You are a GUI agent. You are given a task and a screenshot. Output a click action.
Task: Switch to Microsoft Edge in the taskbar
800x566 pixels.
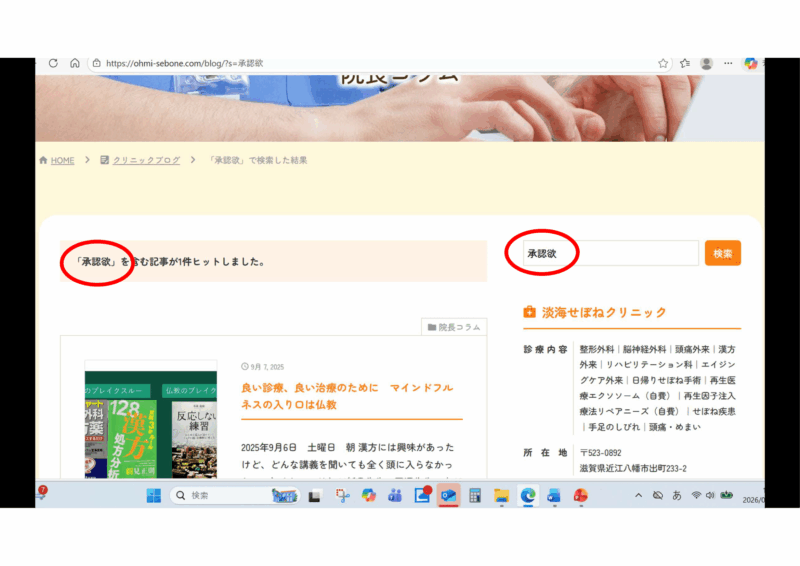click(x=528, y=496)
